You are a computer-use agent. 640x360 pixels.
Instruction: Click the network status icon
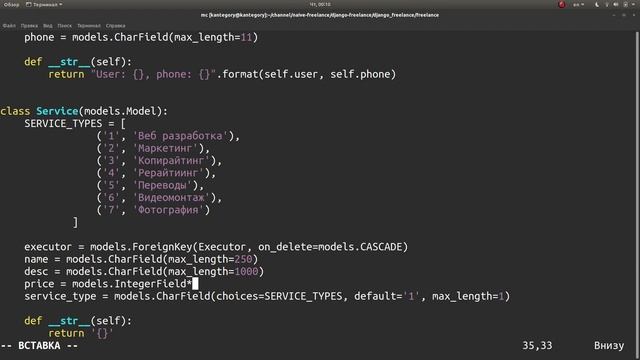[x=607, y=4]
